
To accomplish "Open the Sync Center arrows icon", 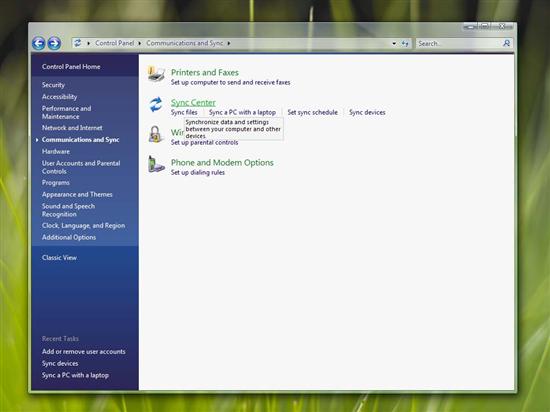I will [x=156, y=104].
